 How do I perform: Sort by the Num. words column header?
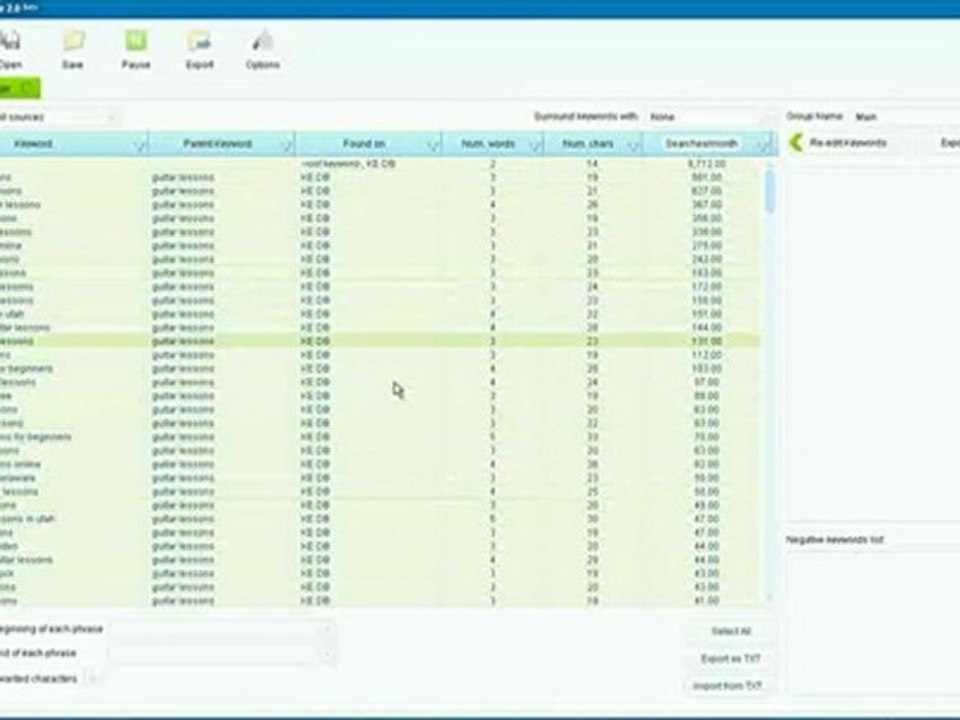pyautogui.click(x=488, y=144)
